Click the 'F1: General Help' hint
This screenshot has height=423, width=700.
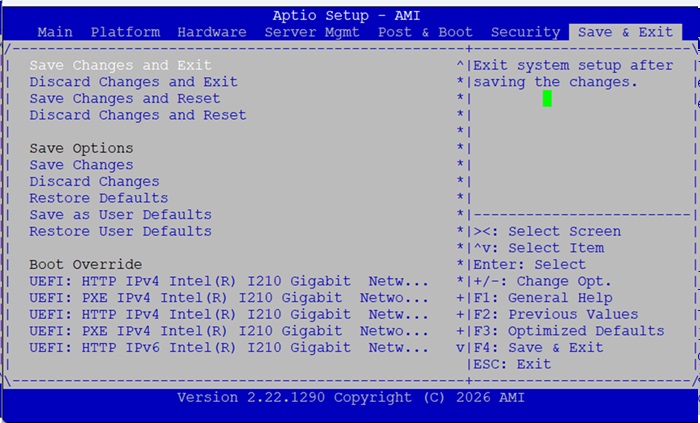[543, 298]
